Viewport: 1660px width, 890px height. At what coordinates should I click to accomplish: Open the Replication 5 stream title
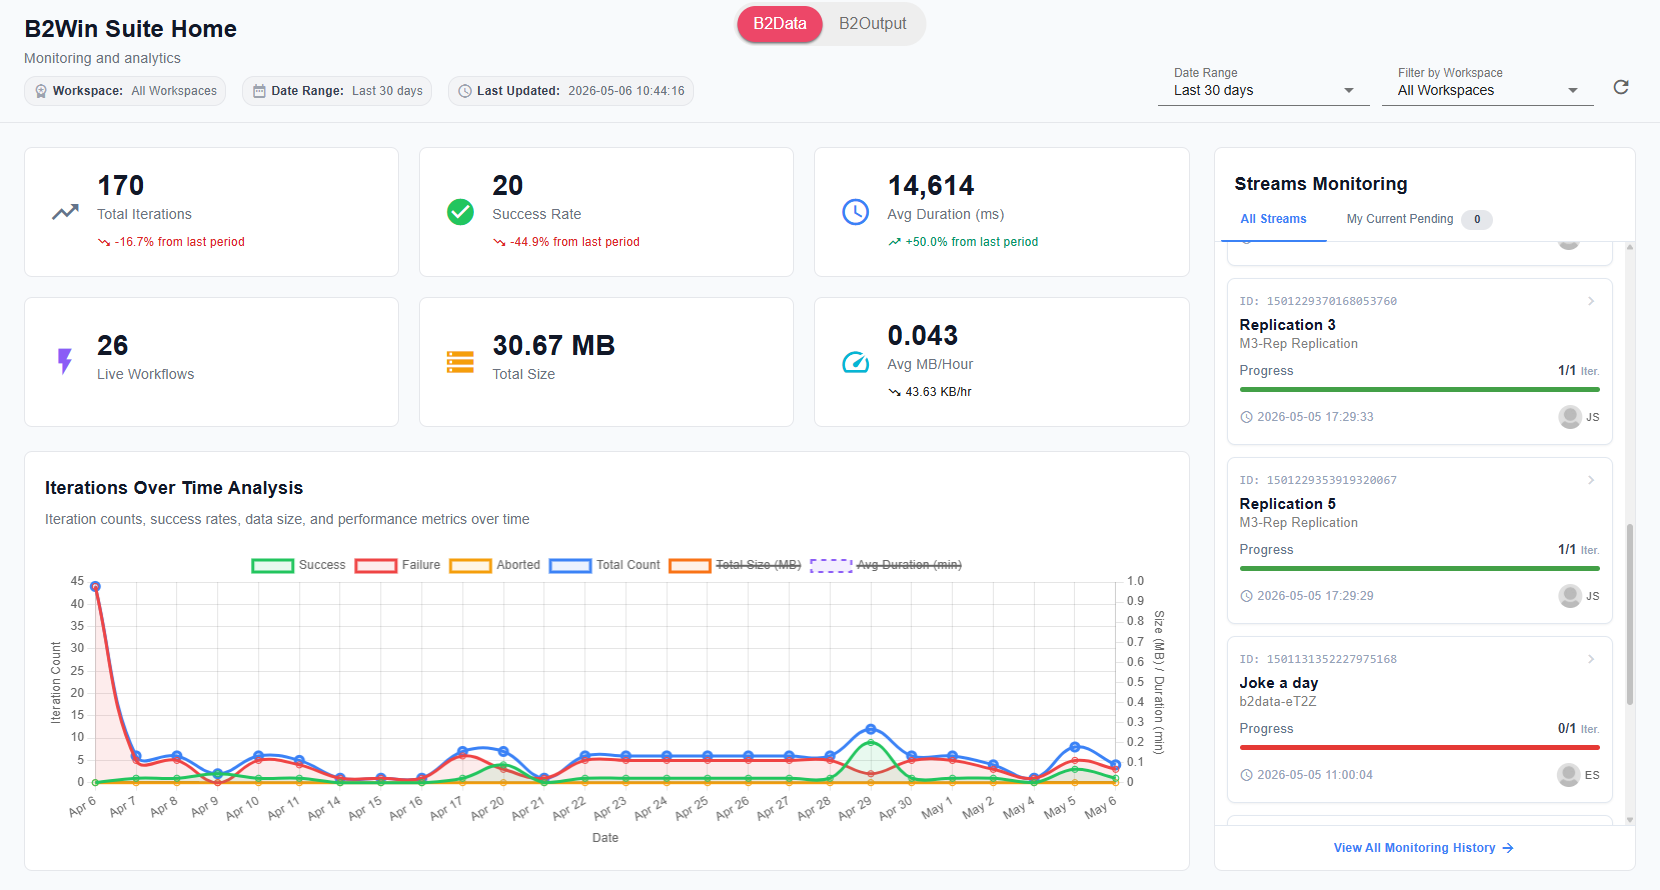point(1287,504)
